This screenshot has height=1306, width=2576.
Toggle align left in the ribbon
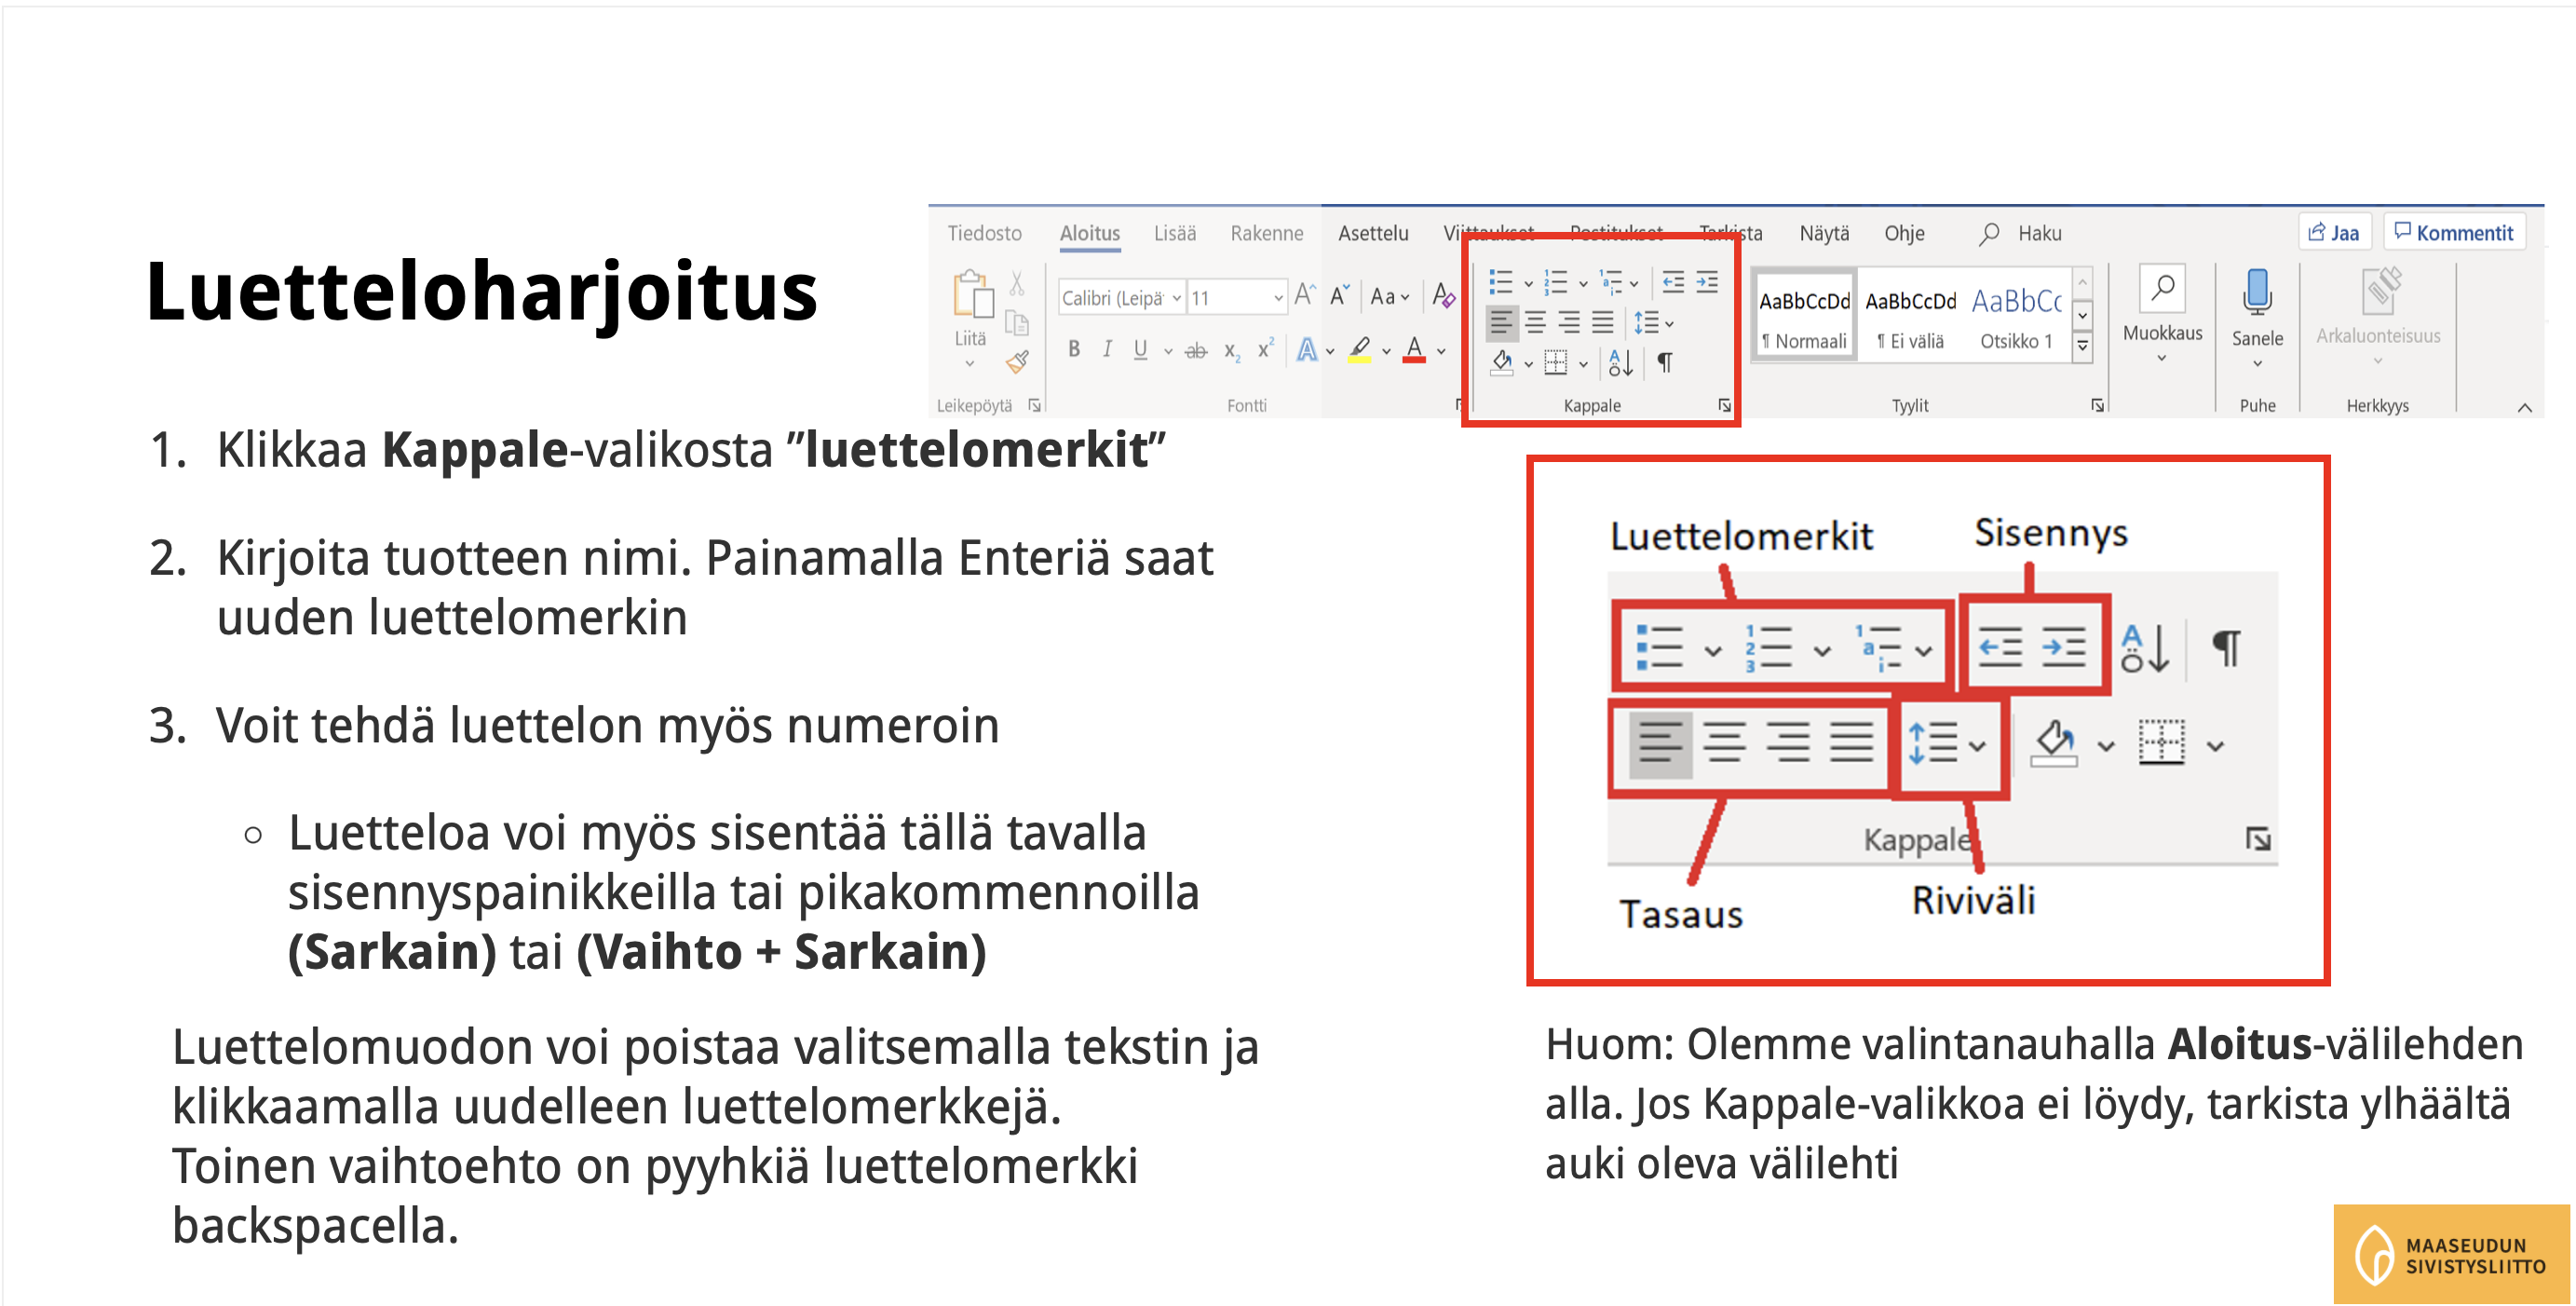pyautogui.click(x=1502, y=323)
